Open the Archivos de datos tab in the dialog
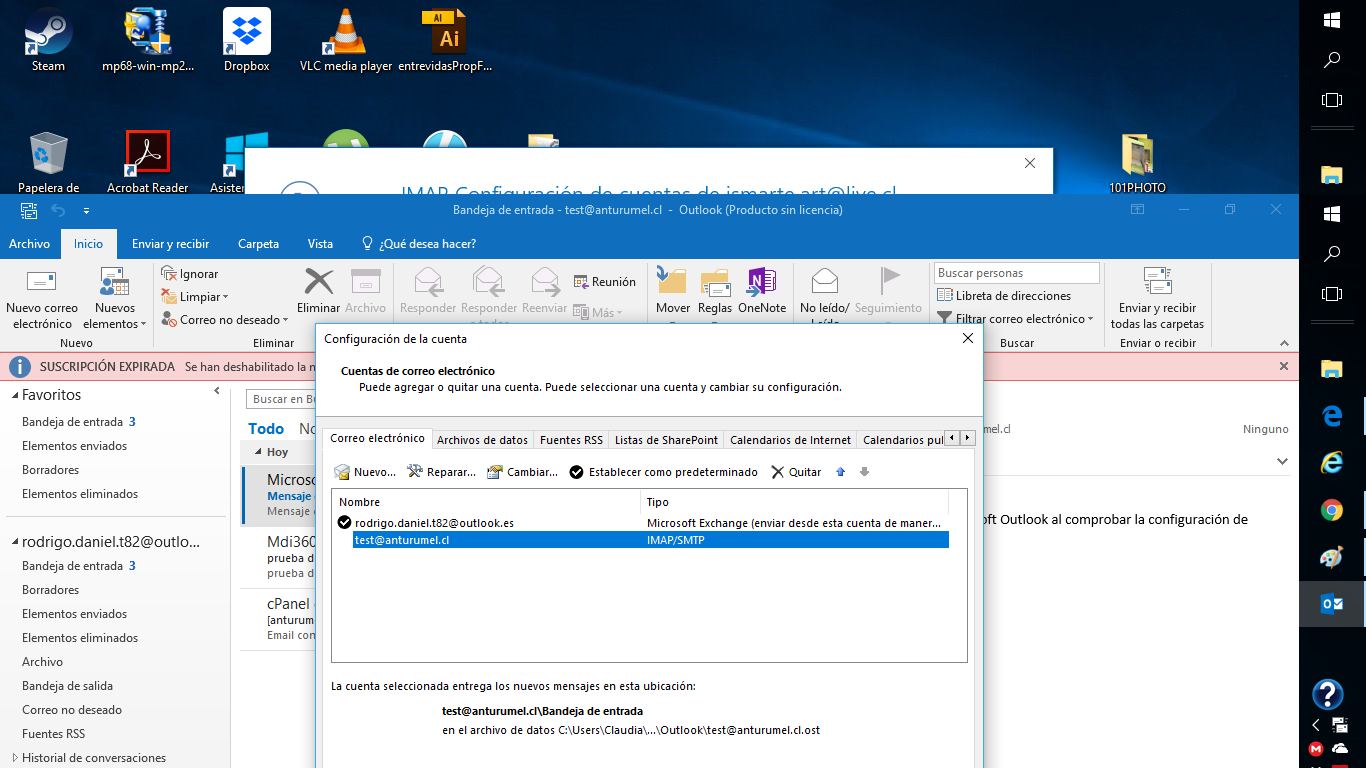This screenshot has height=768, width=1366. point(482,440)
